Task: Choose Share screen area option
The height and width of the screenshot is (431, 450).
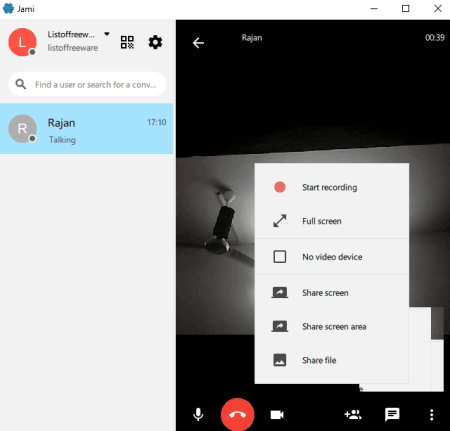Action: click(332, 326)
